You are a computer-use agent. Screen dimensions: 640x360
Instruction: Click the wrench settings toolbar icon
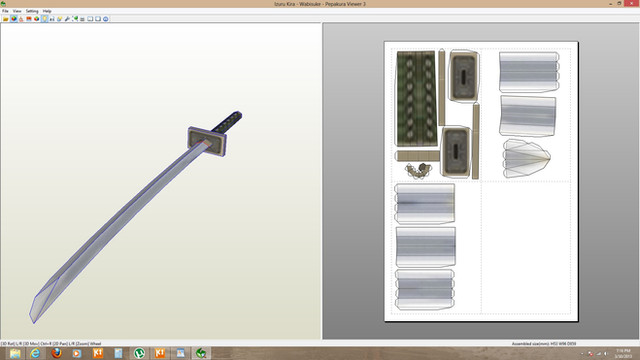tap(67, 19)
